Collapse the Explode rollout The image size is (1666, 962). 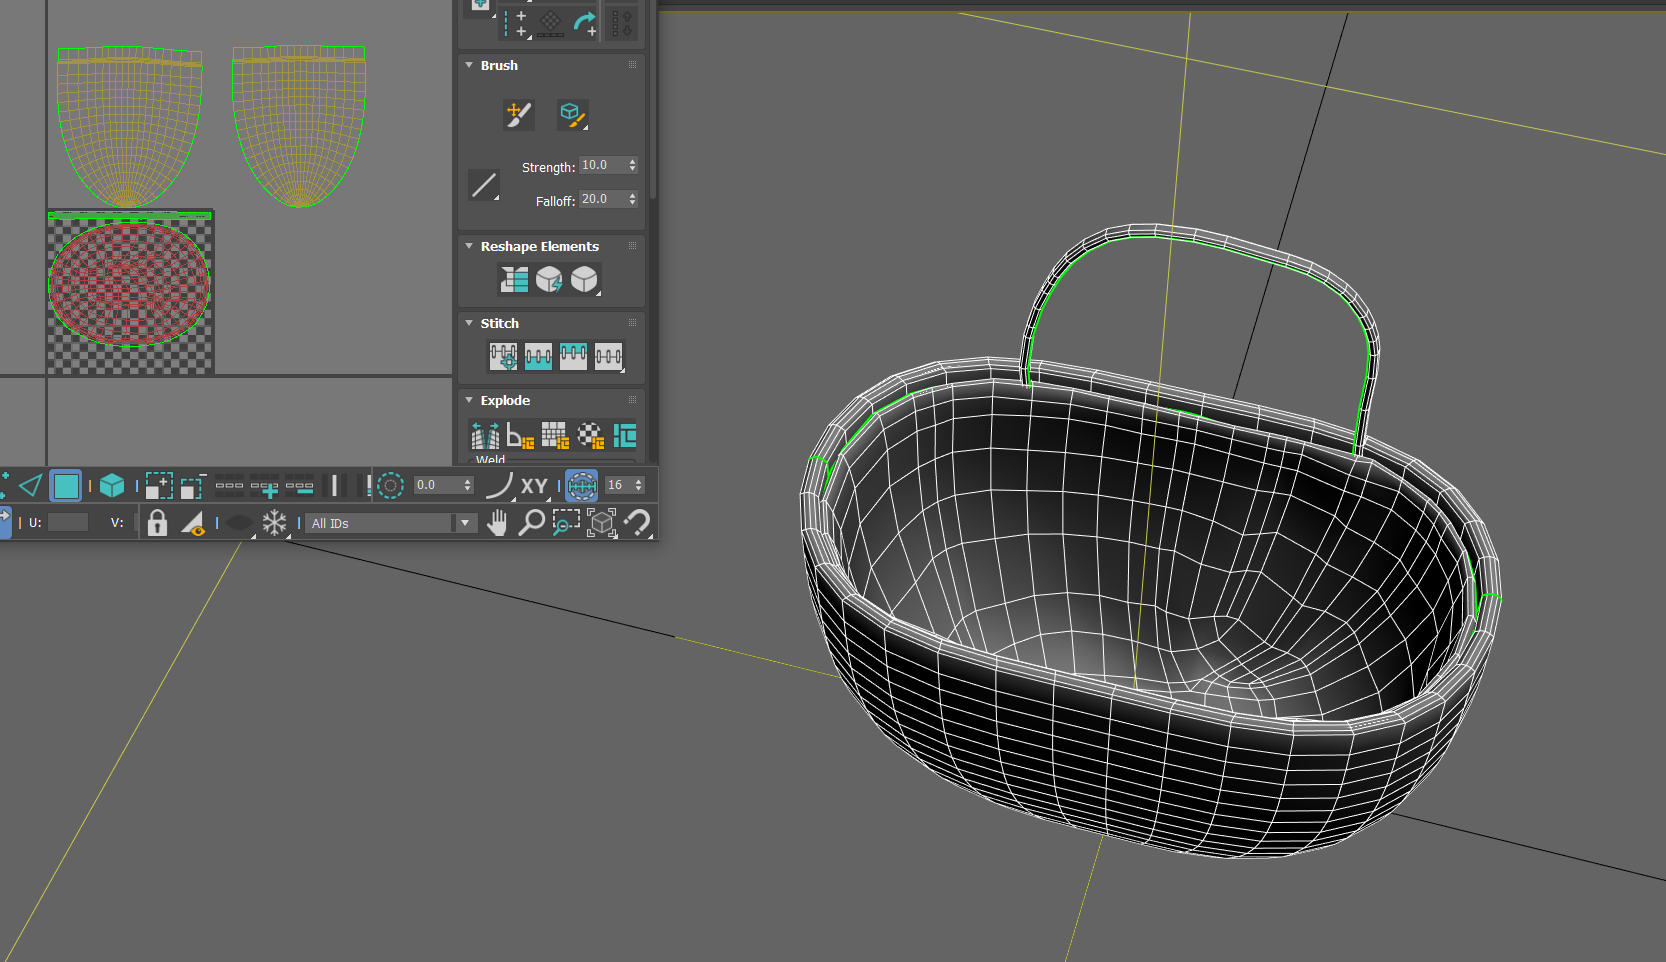[469, 400]
